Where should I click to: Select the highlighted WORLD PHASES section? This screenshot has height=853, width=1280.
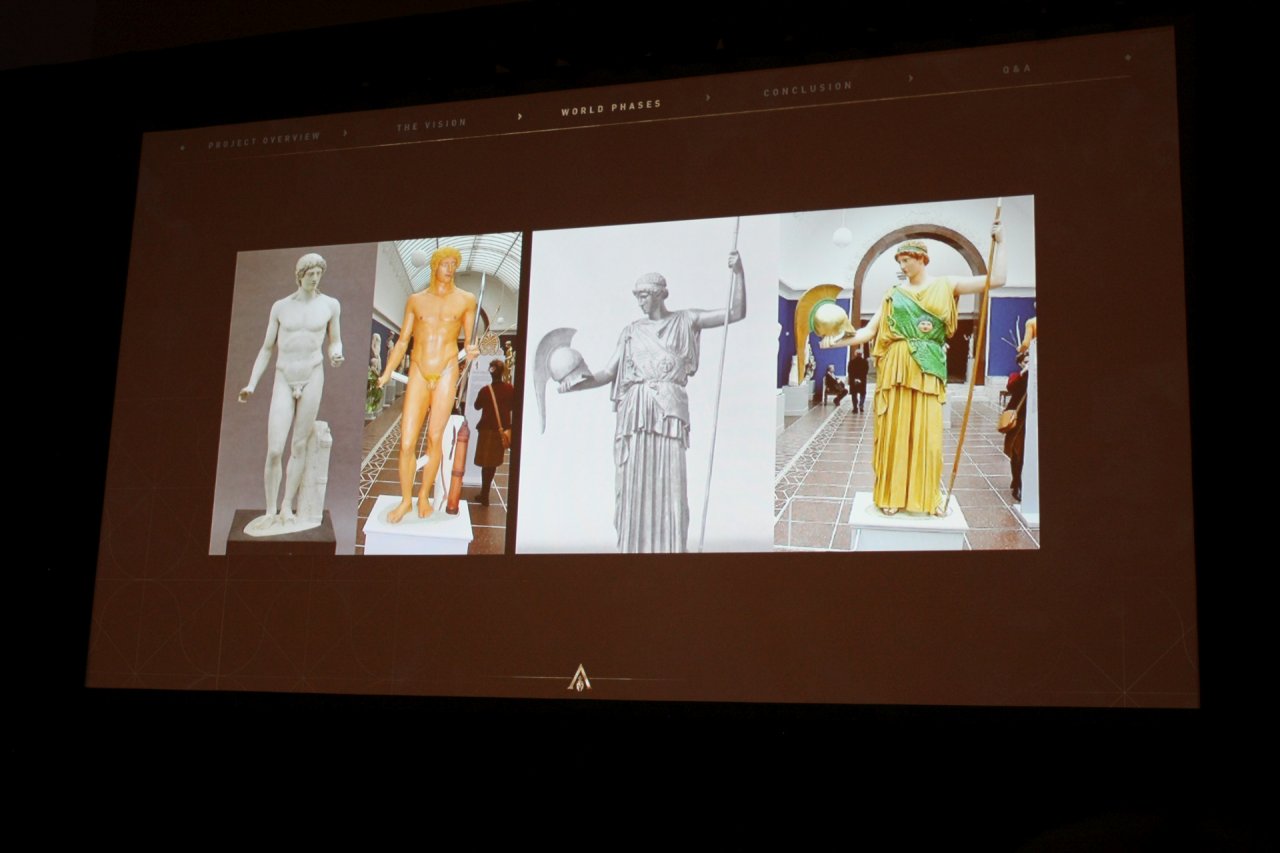(610, 106)
